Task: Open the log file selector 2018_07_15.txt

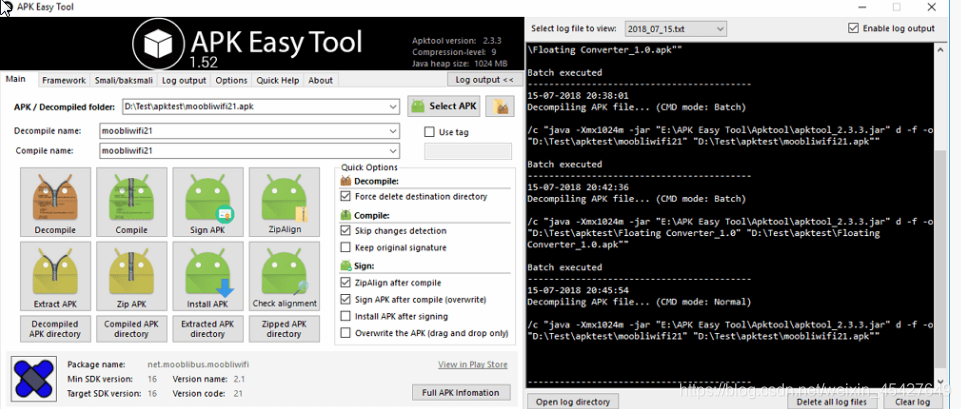Action: tap(675, 28)
